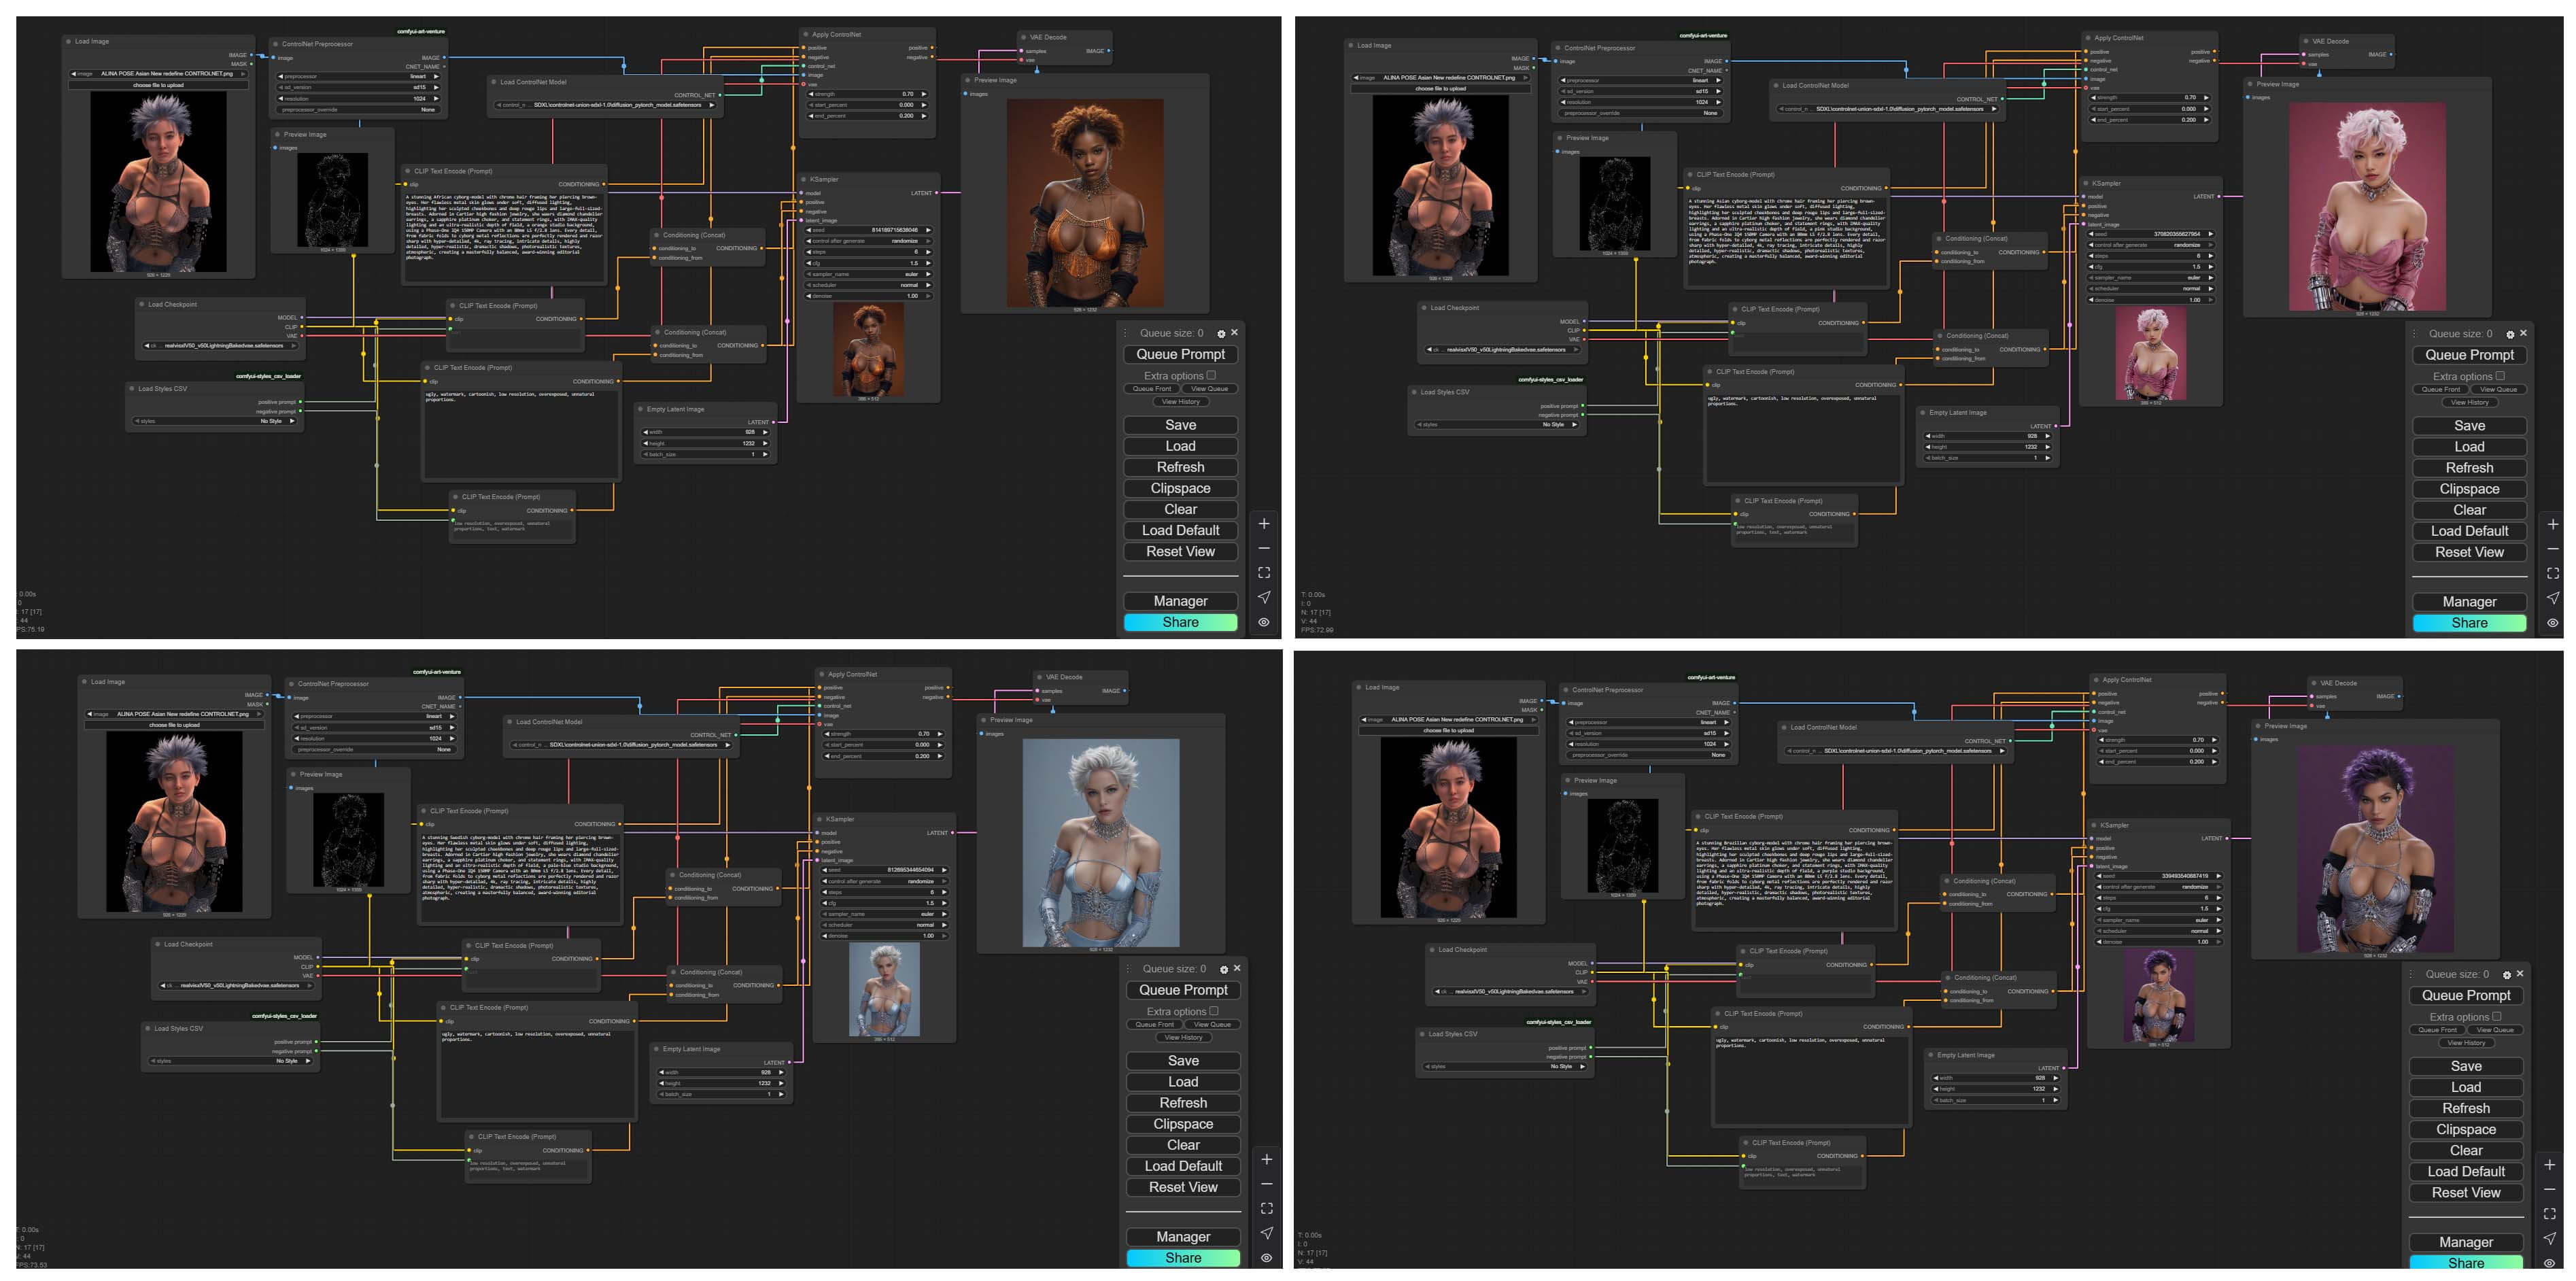Open scheduler normal selector in white-hair workflow KSampler
This screenshot has height=1281, width=2576.
click(884, 925)
